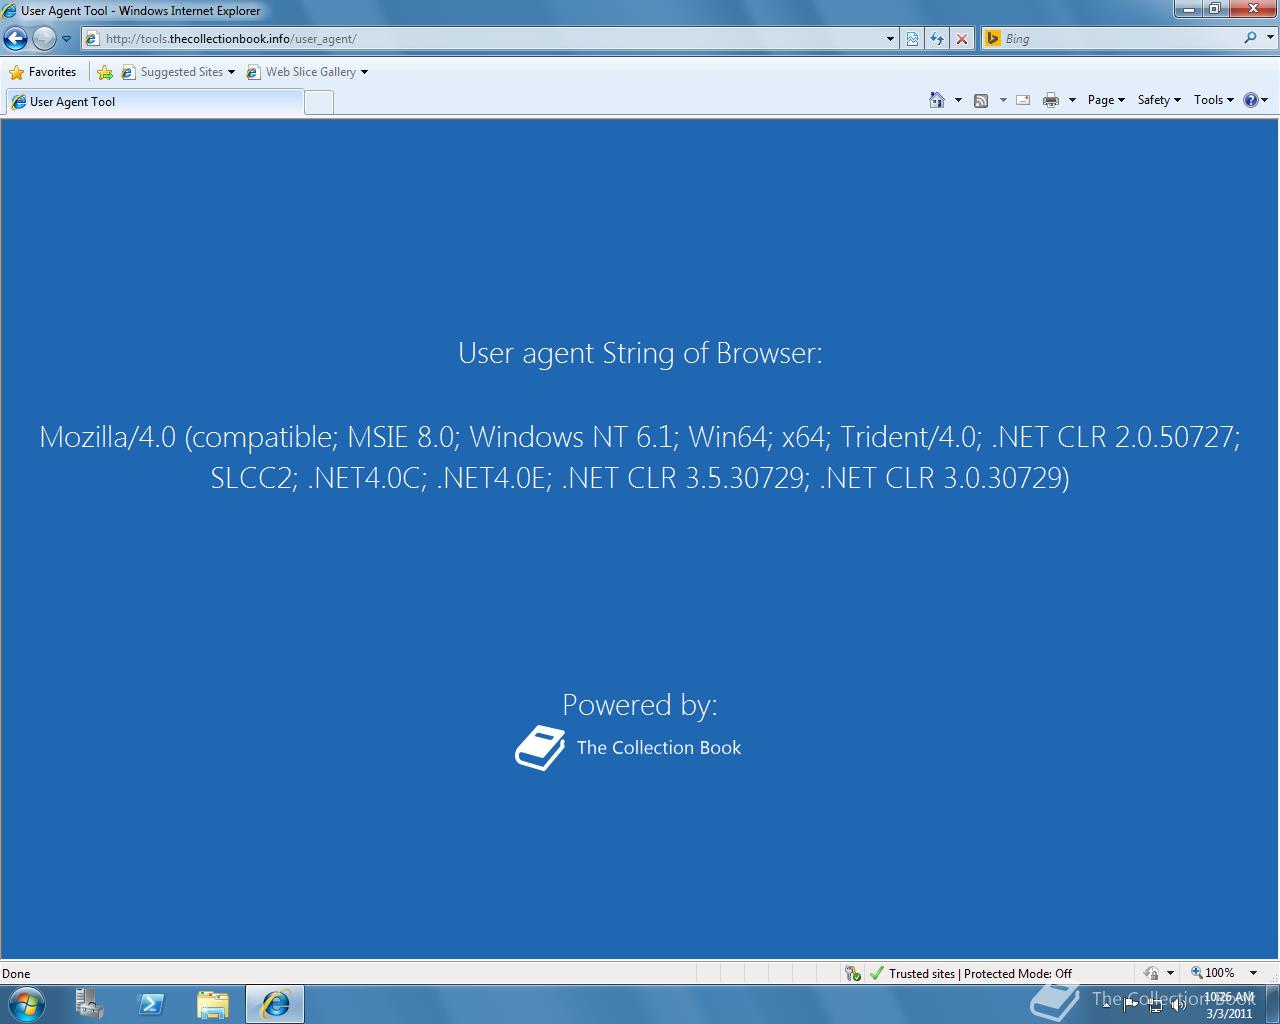Screen dimensions: 1280x1024
Task: Click the Action Center flag icon
Action: pyautogui.click(x=1131, y=1004)
